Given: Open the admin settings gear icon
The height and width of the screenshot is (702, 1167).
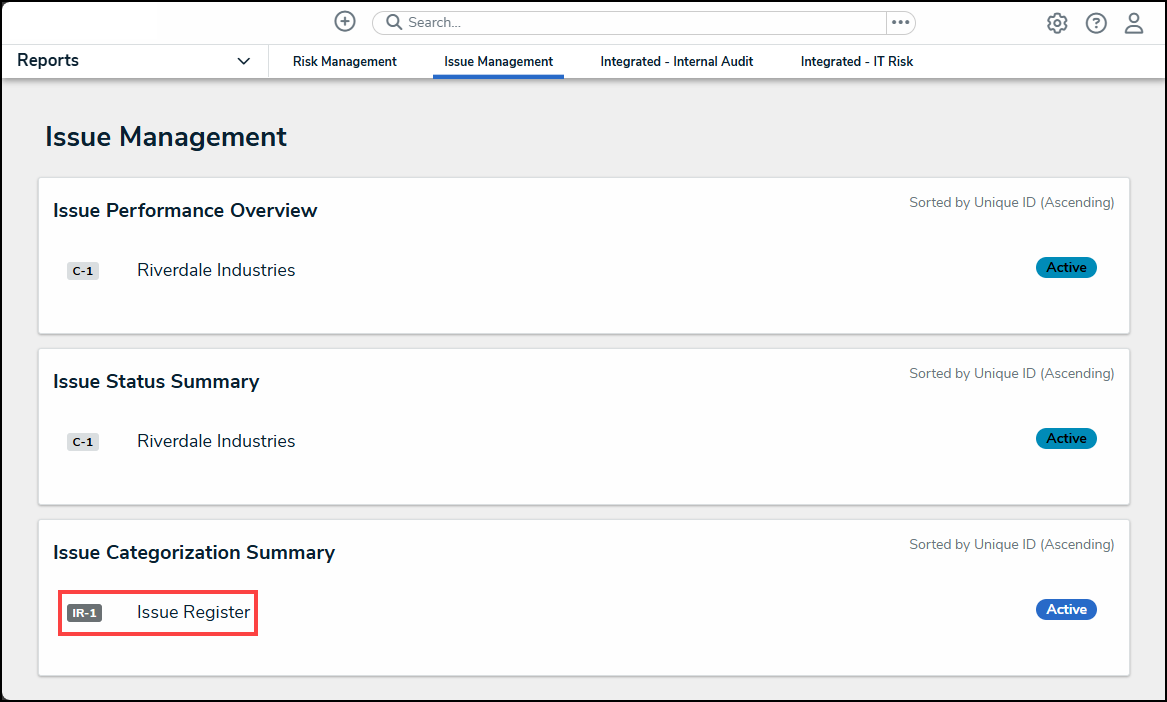Looking at the screenshot, I should (x=1057, y=23).
